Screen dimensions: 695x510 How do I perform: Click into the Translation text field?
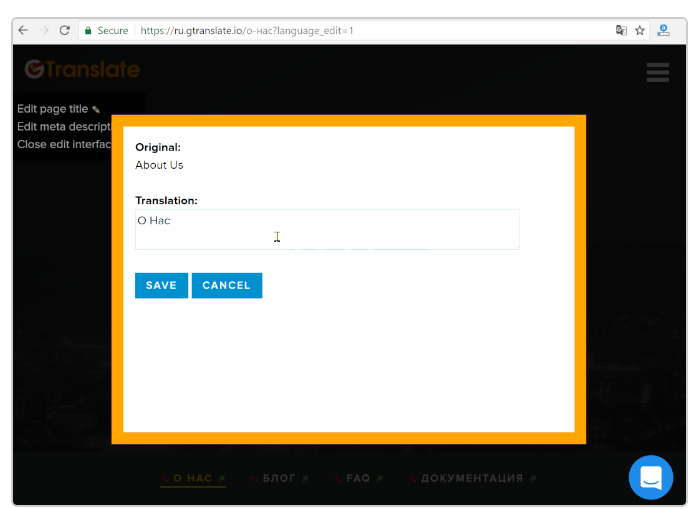[327, 229]
